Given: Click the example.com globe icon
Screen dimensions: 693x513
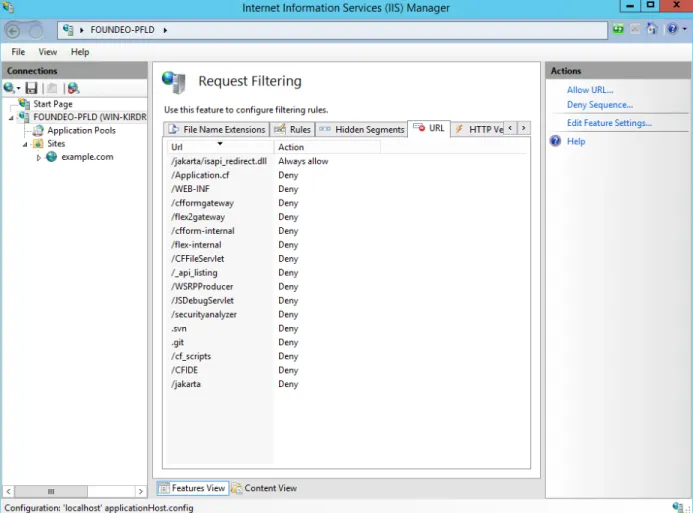Looking at the screenshot, I should (52, 156).
